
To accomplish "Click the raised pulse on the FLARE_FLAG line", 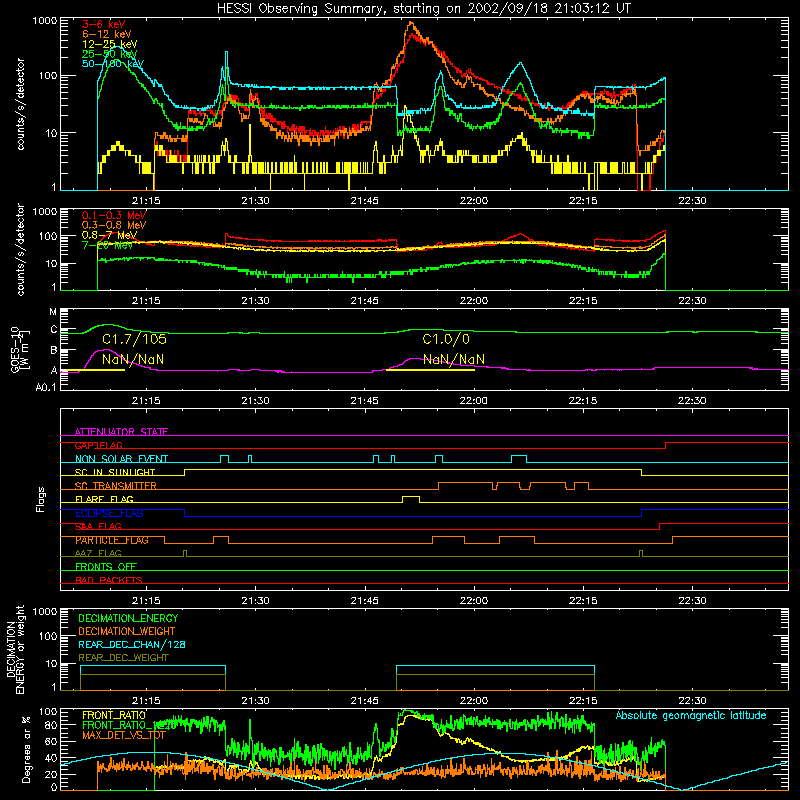I will click(x=411, y=499).
